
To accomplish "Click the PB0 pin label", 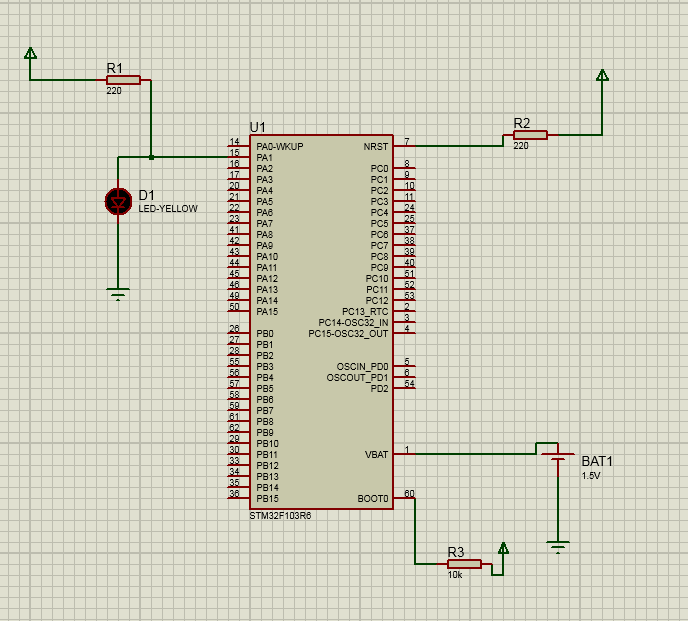I will 265,334.
